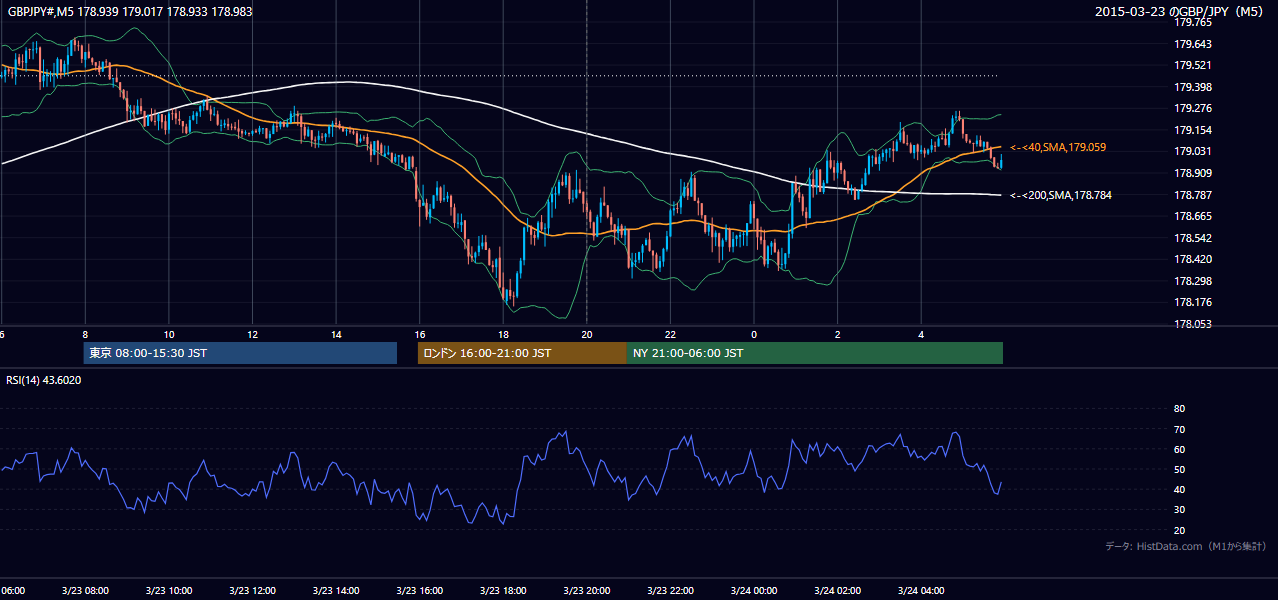Click the price axis value 179.521
The width and height of the screenshot is (1278, 600).
[1192, 65]
